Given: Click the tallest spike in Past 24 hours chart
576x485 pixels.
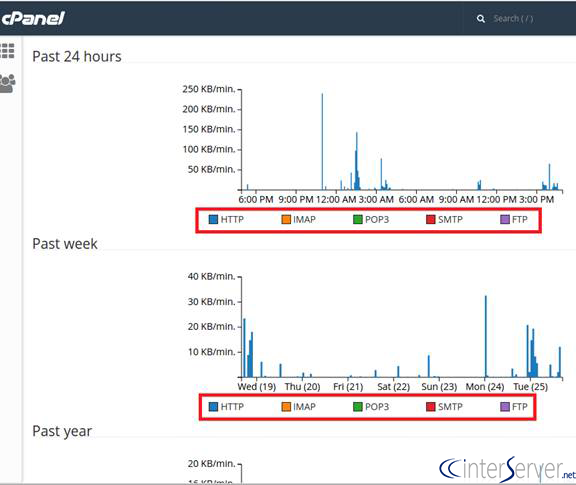Looking at the screenshot, I should [323, 141].
